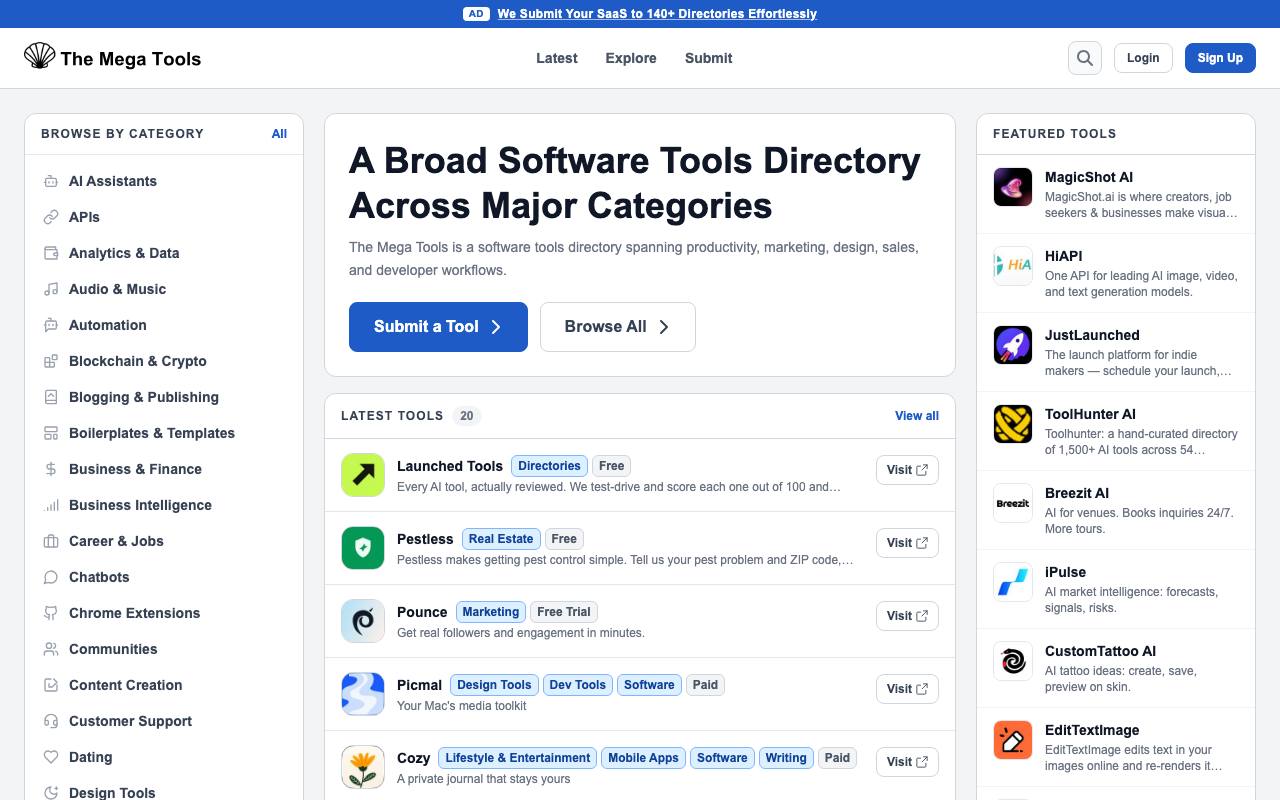
Task: Click the Browse All button
Action: (x=618, y=327)
